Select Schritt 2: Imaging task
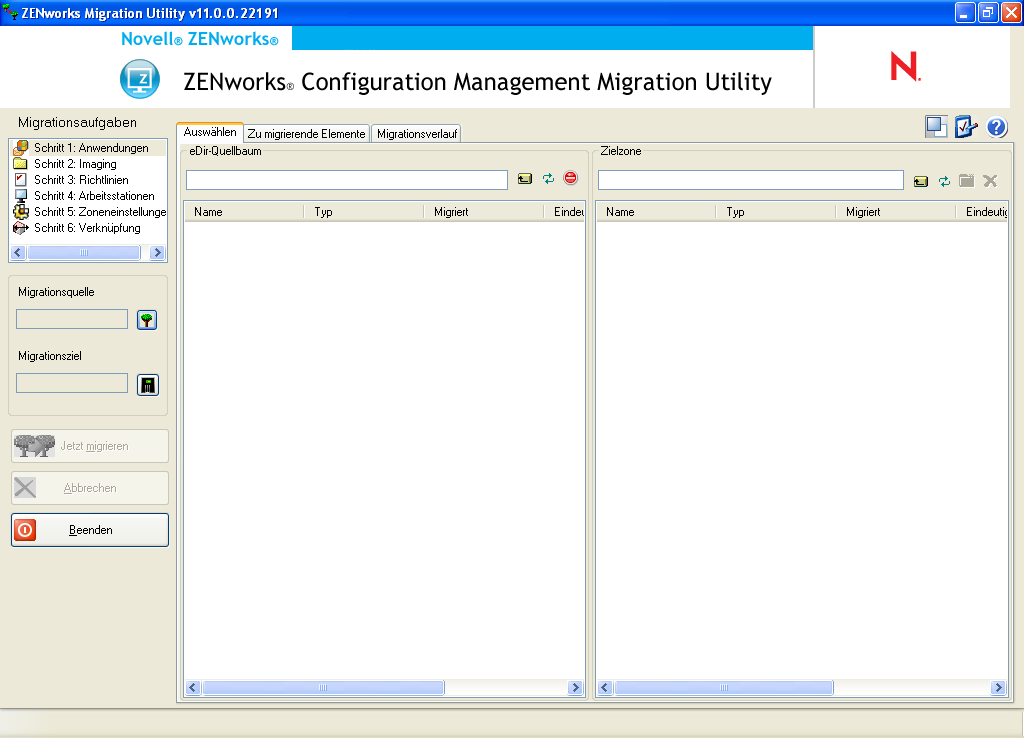1024x738 pixels. [x=75, y=164]
